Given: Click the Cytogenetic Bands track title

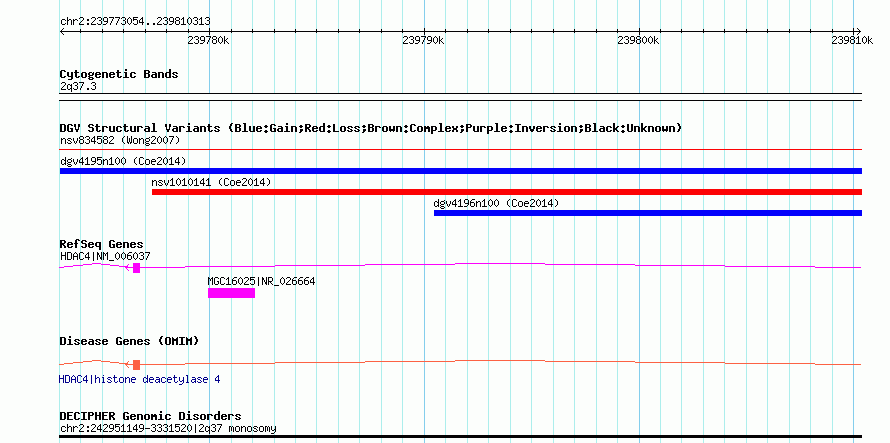Looking at the screenshot, I should pos(119,74).
